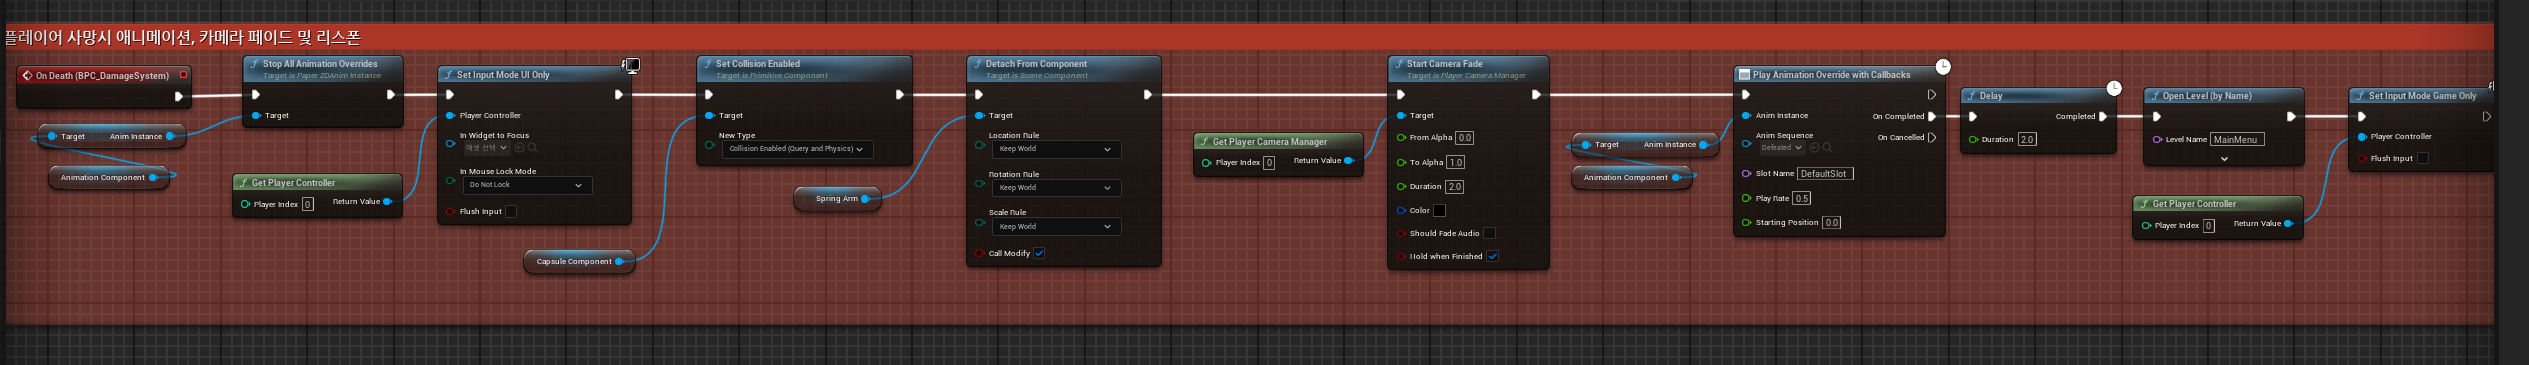Toggle Flush Input on Set Input Mode Game Only
Viewport: 2529px width, 365px height.
pos(2422,159)
